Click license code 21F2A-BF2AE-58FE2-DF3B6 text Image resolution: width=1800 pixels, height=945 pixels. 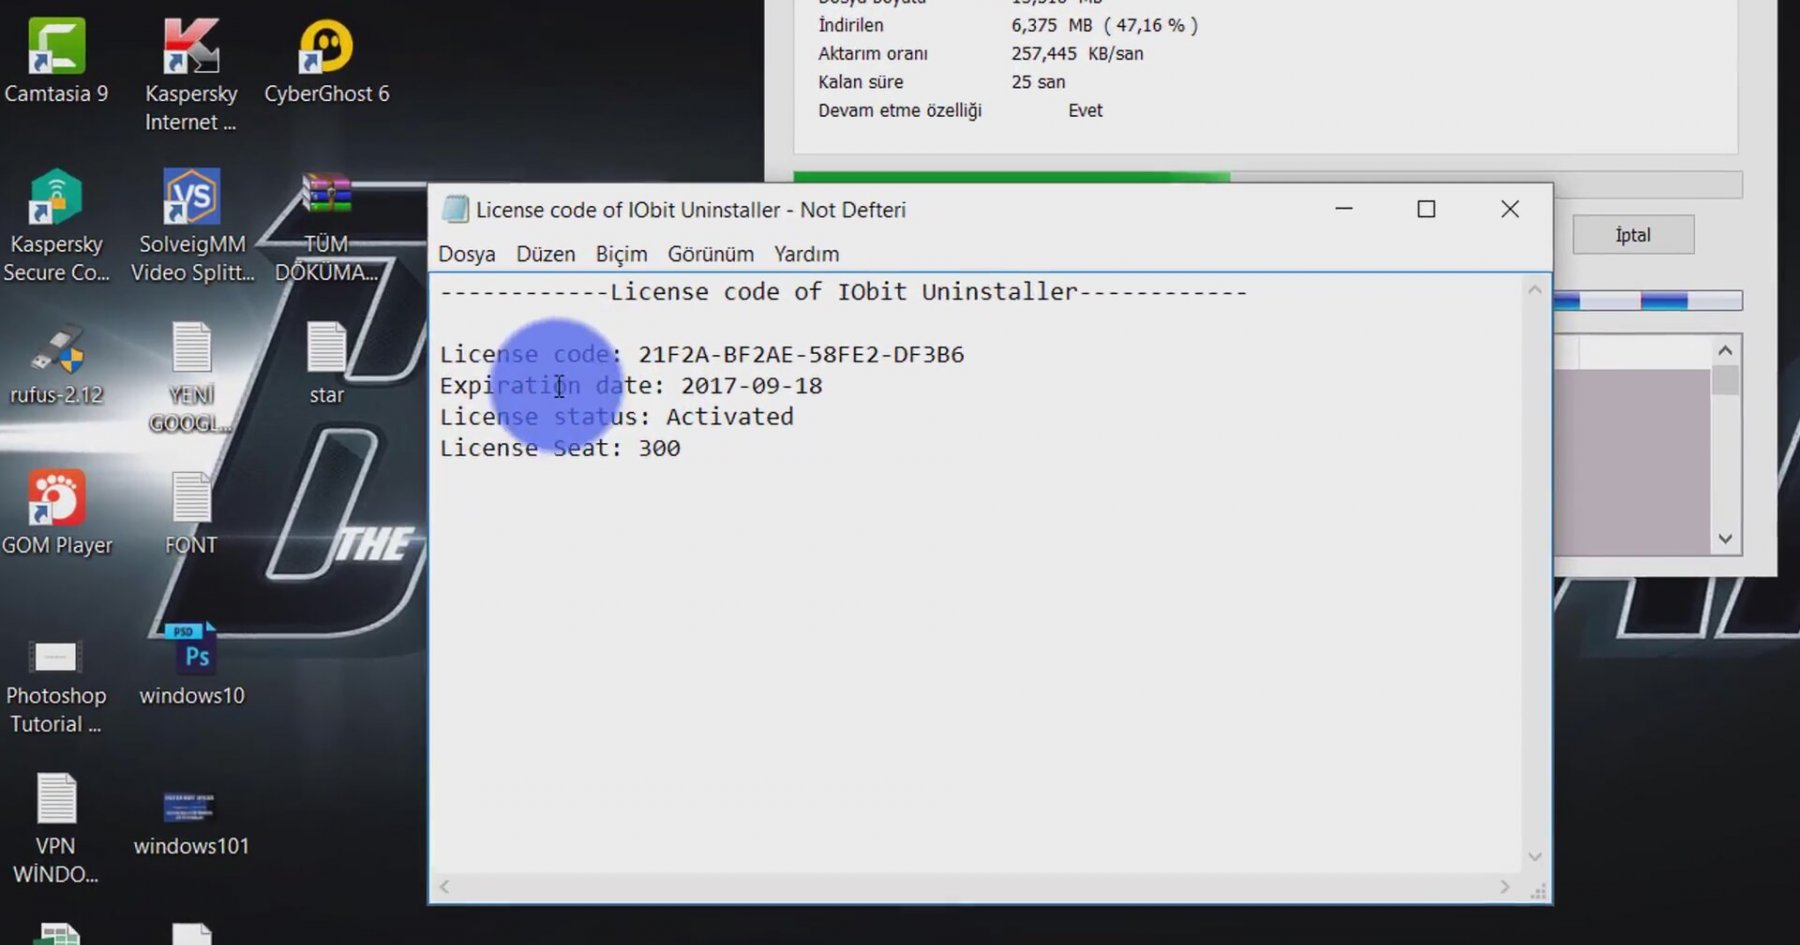click(801, 354)
